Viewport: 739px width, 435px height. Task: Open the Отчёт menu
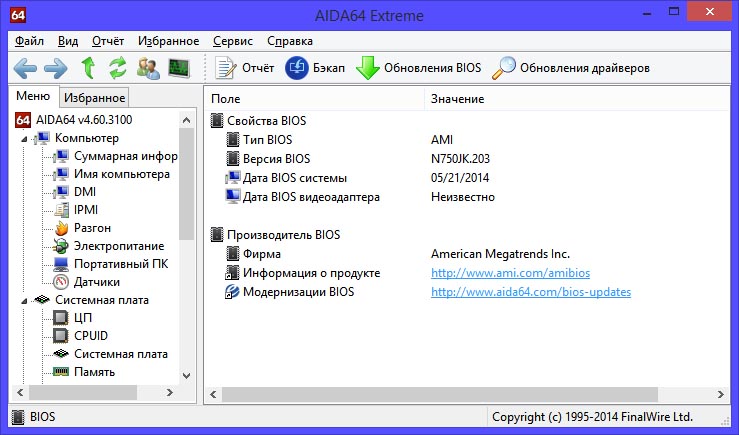coord(108,41)
